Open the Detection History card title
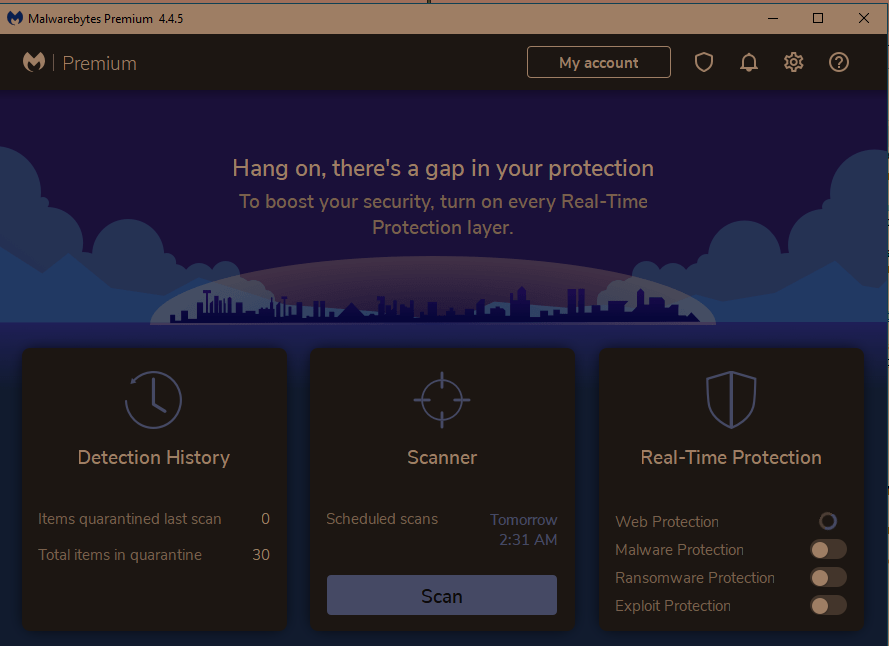The image size is (889, 646). click(154, 457)
